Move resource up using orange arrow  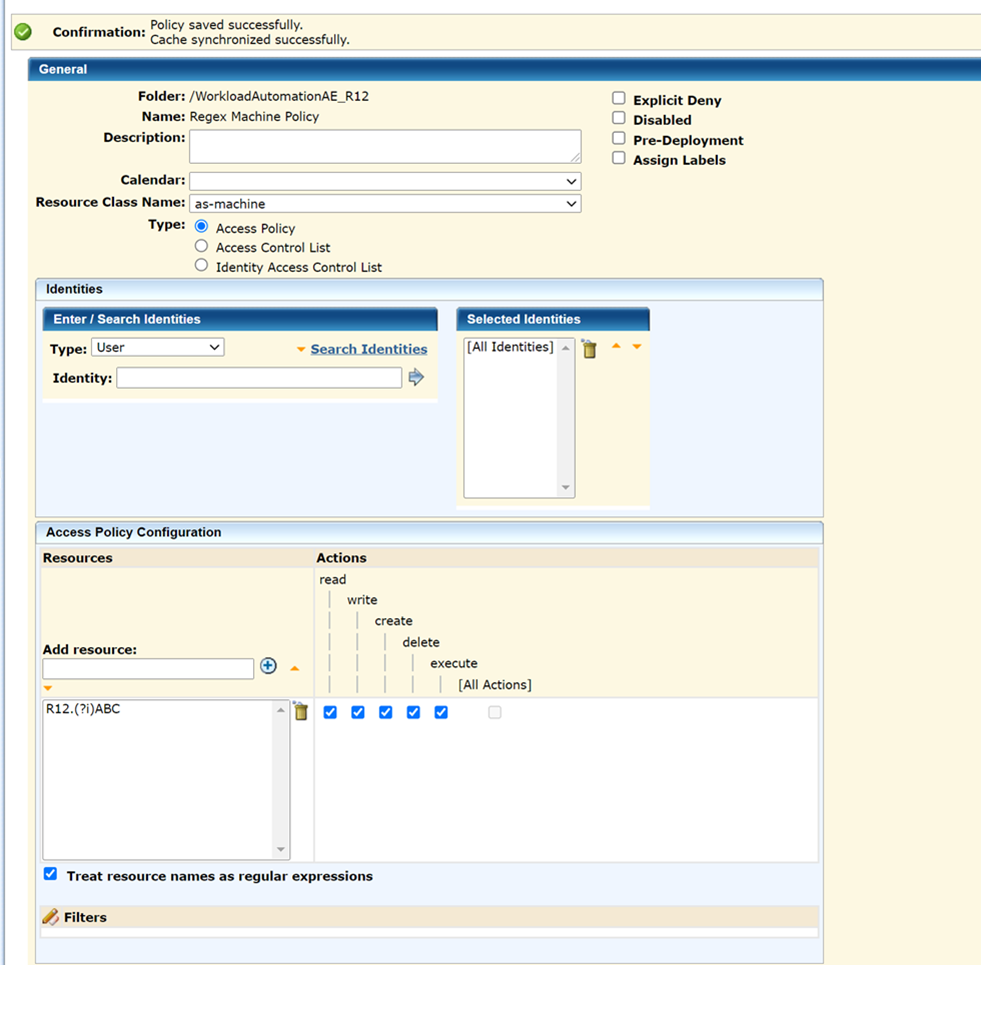295,669
